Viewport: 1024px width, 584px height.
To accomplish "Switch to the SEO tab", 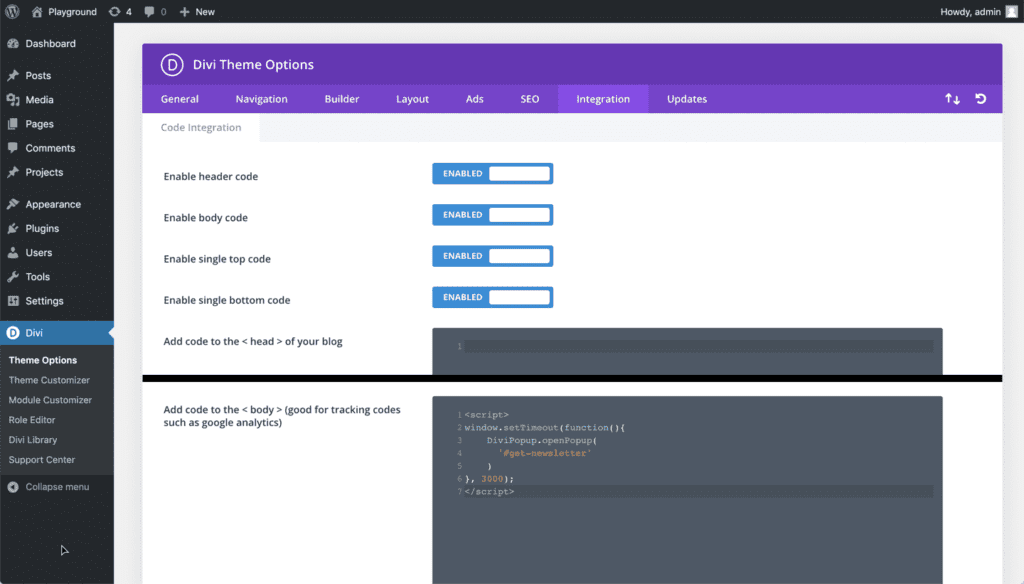I will pos(530,99).
